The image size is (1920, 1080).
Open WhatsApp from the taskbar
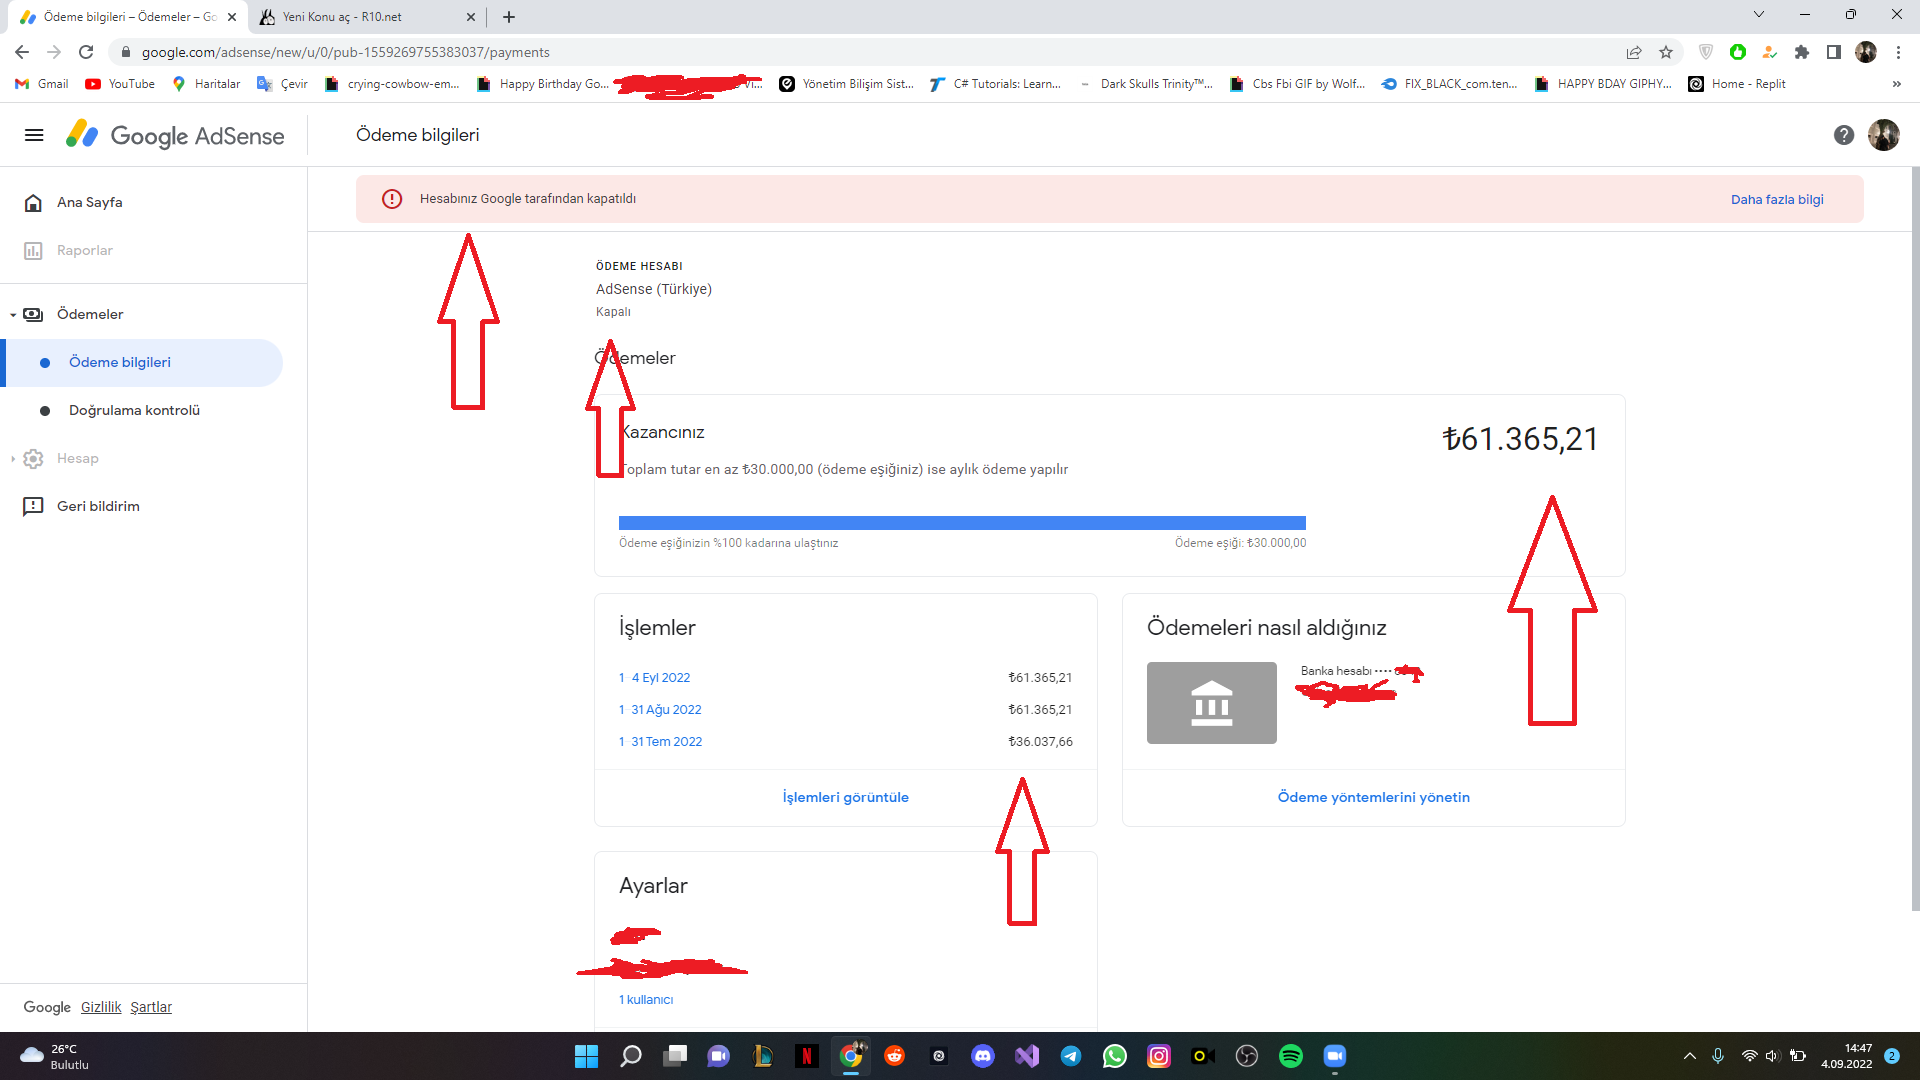tap(1115, 1056)
